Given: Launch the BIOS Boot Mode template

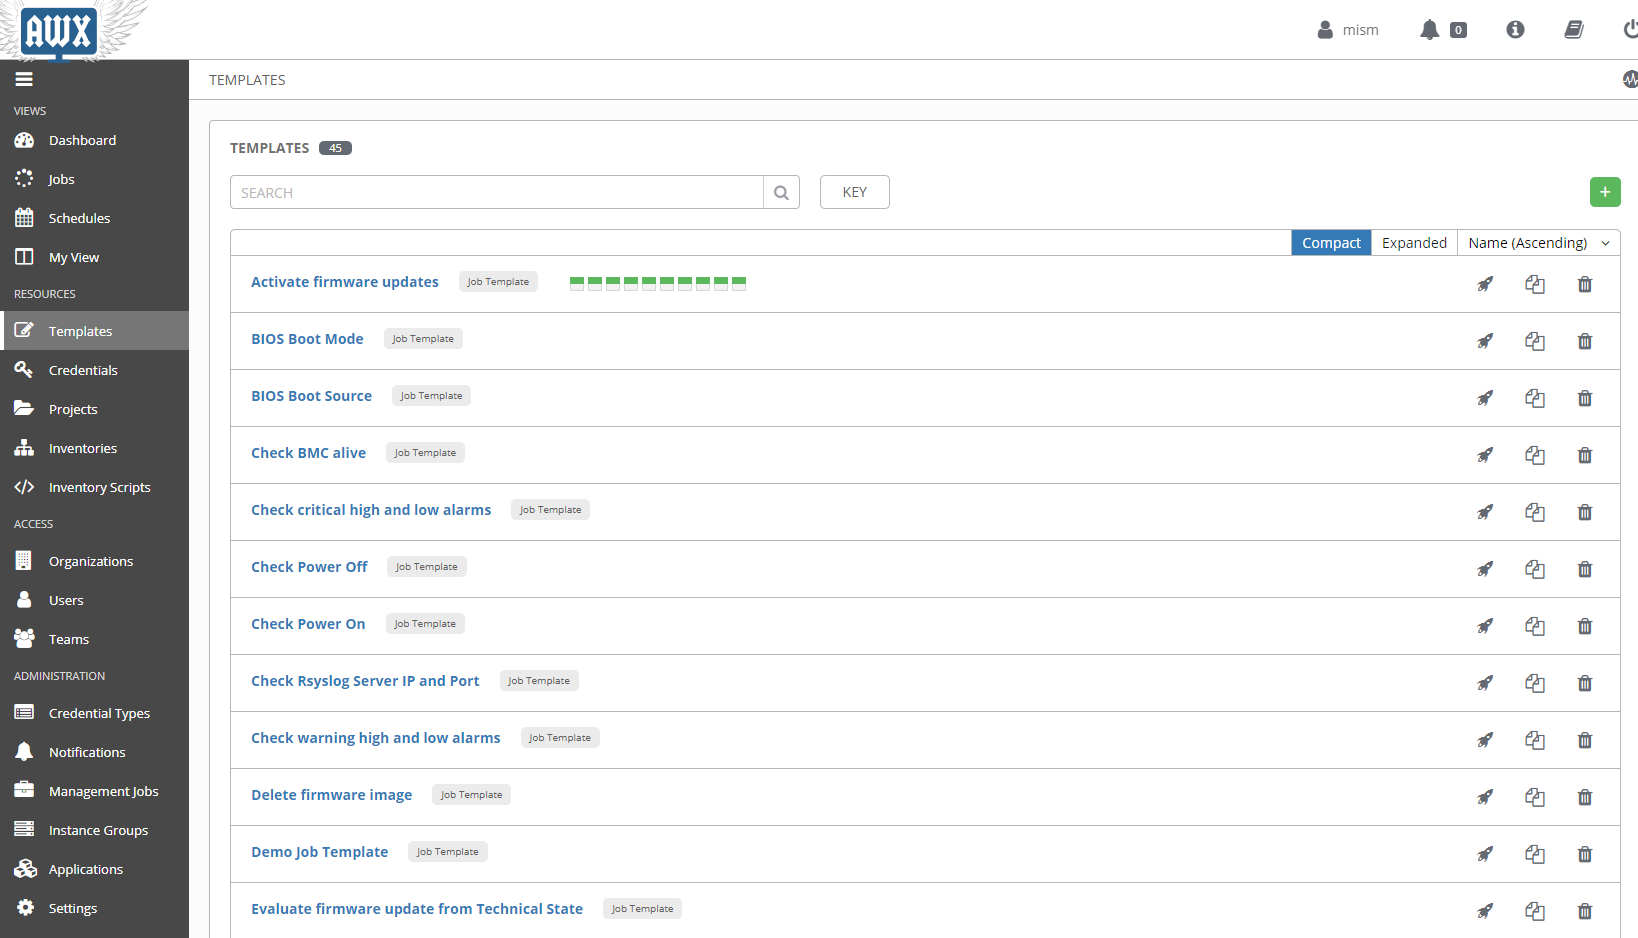Looking at the screenshot, I should 1485,341.
